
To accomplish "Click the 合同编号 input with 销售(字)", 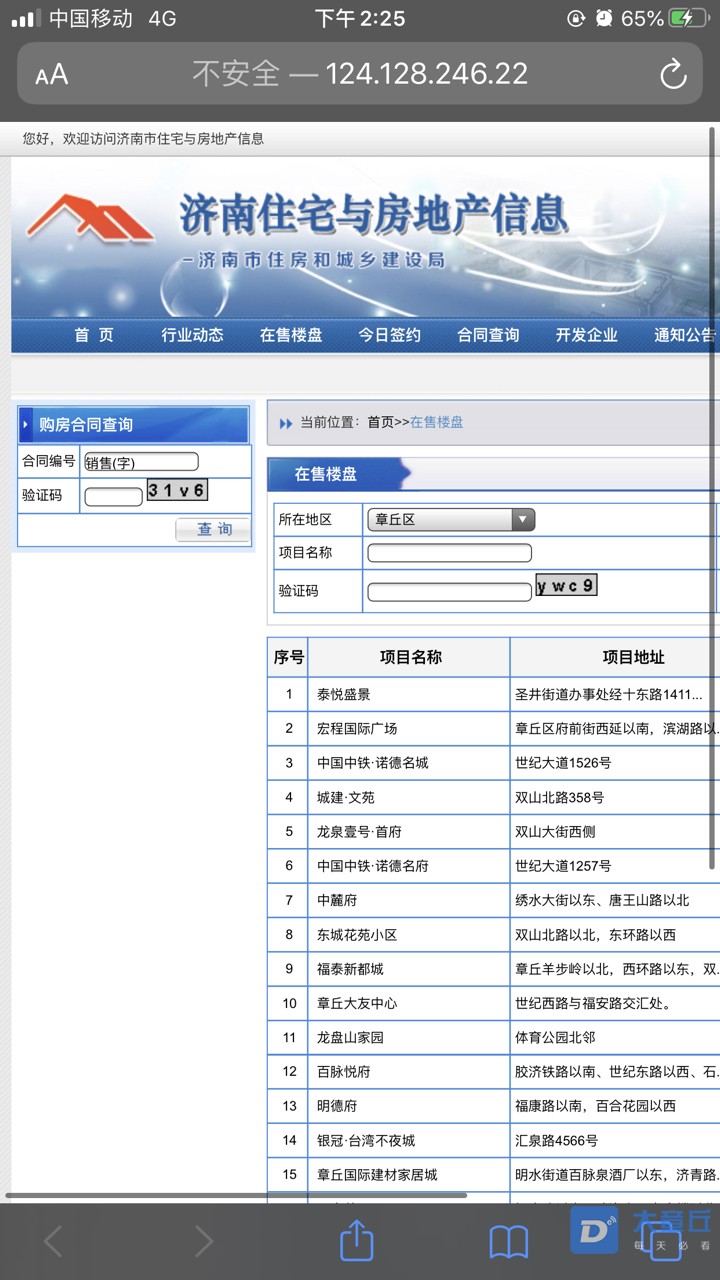I will coord(141,462).
